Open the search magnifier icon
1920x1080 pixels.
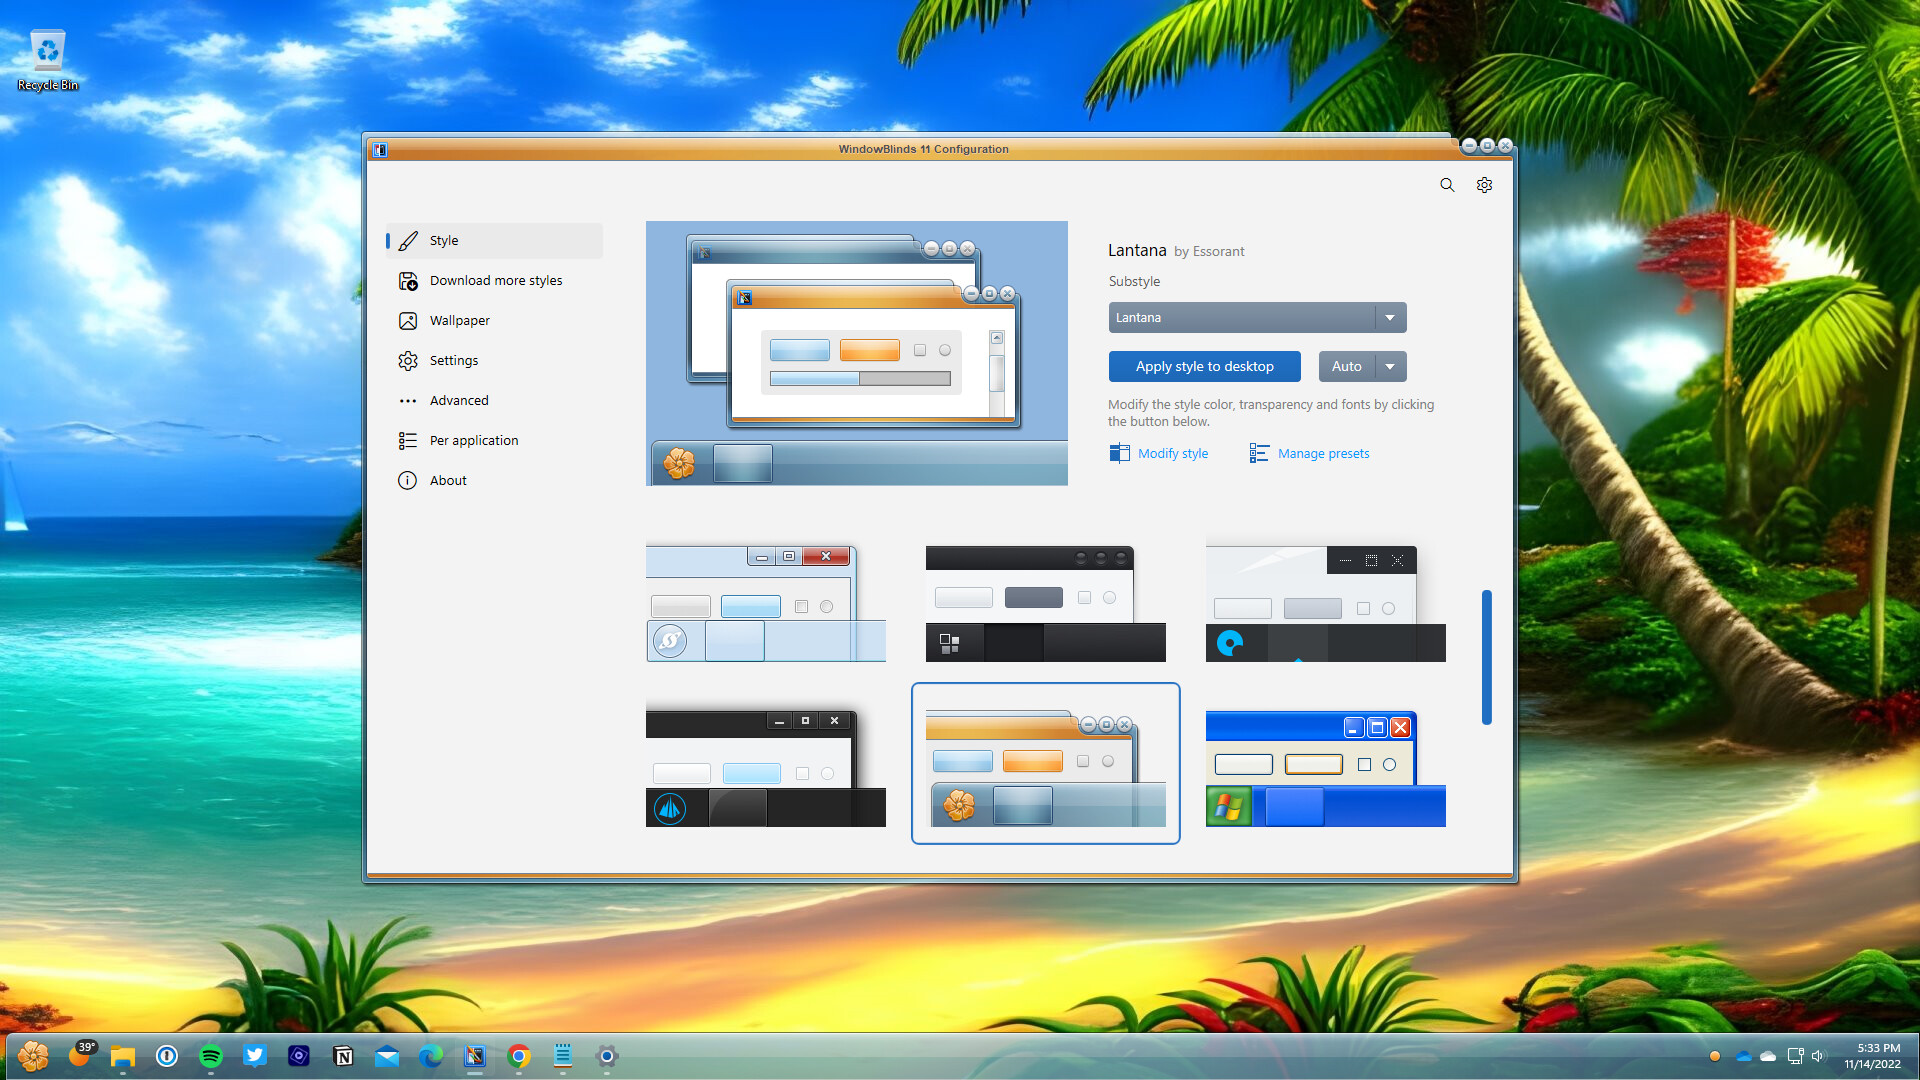click(1447, 185)
